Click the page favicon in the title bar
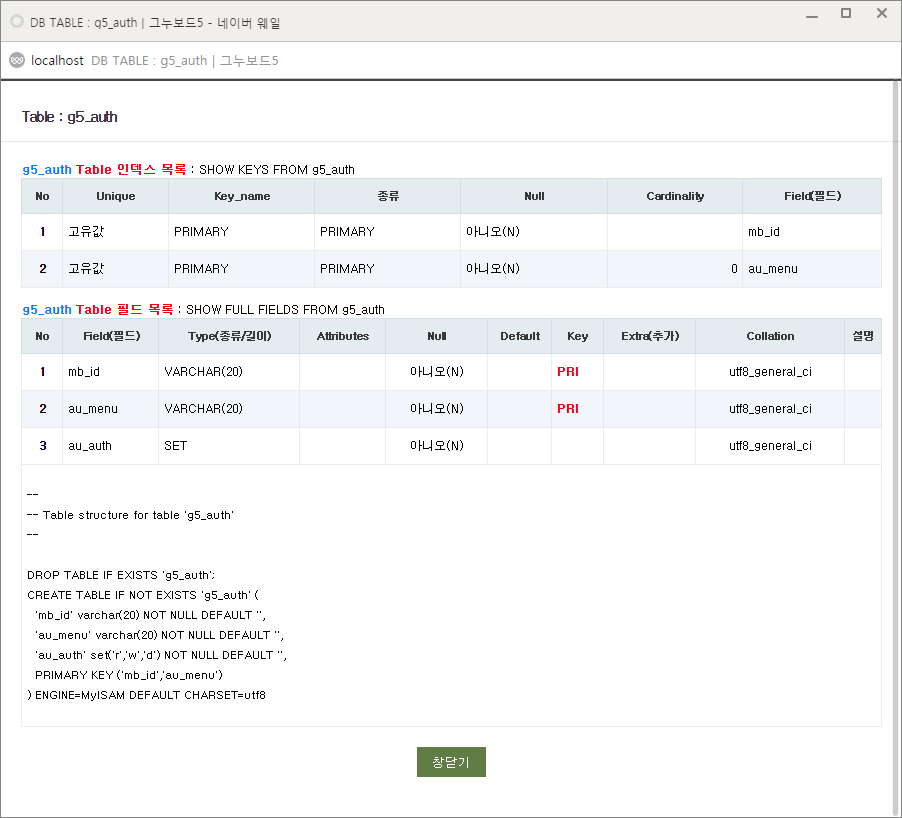902x818 pixels. (16, 21)
